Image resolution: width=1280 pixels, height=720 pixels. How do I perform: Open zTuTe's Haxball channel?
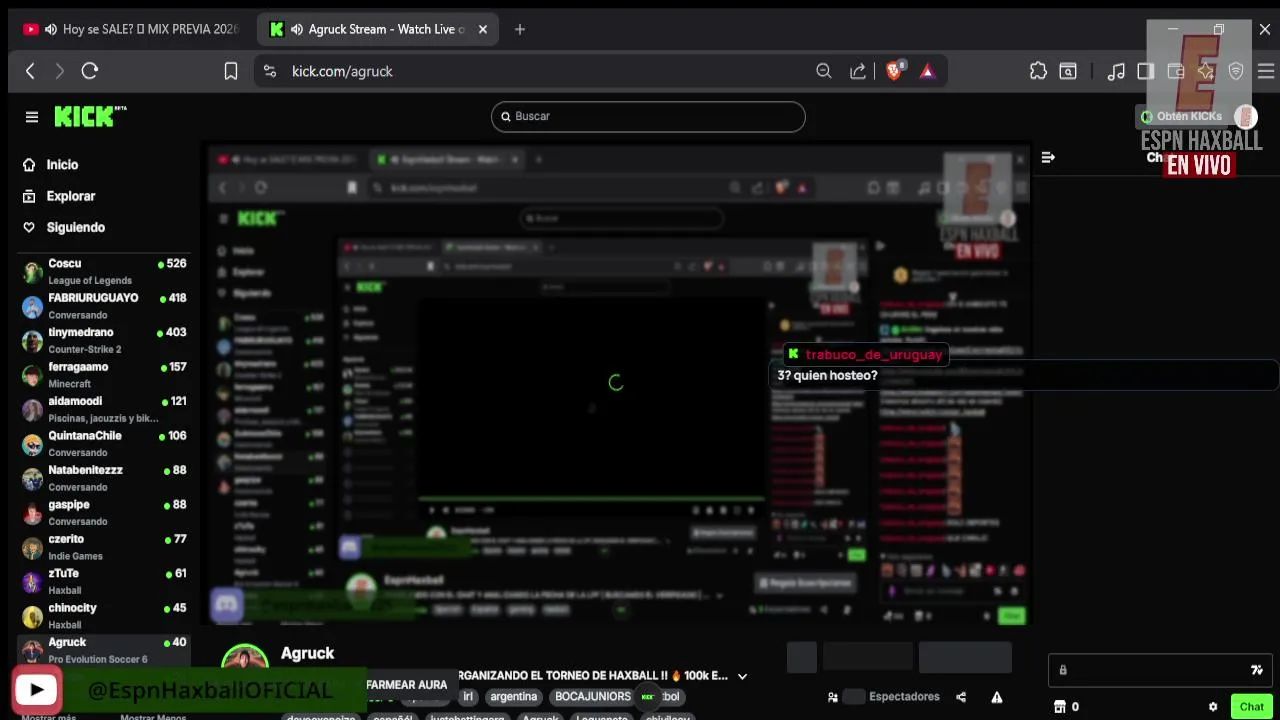click(x=104, y=581)
